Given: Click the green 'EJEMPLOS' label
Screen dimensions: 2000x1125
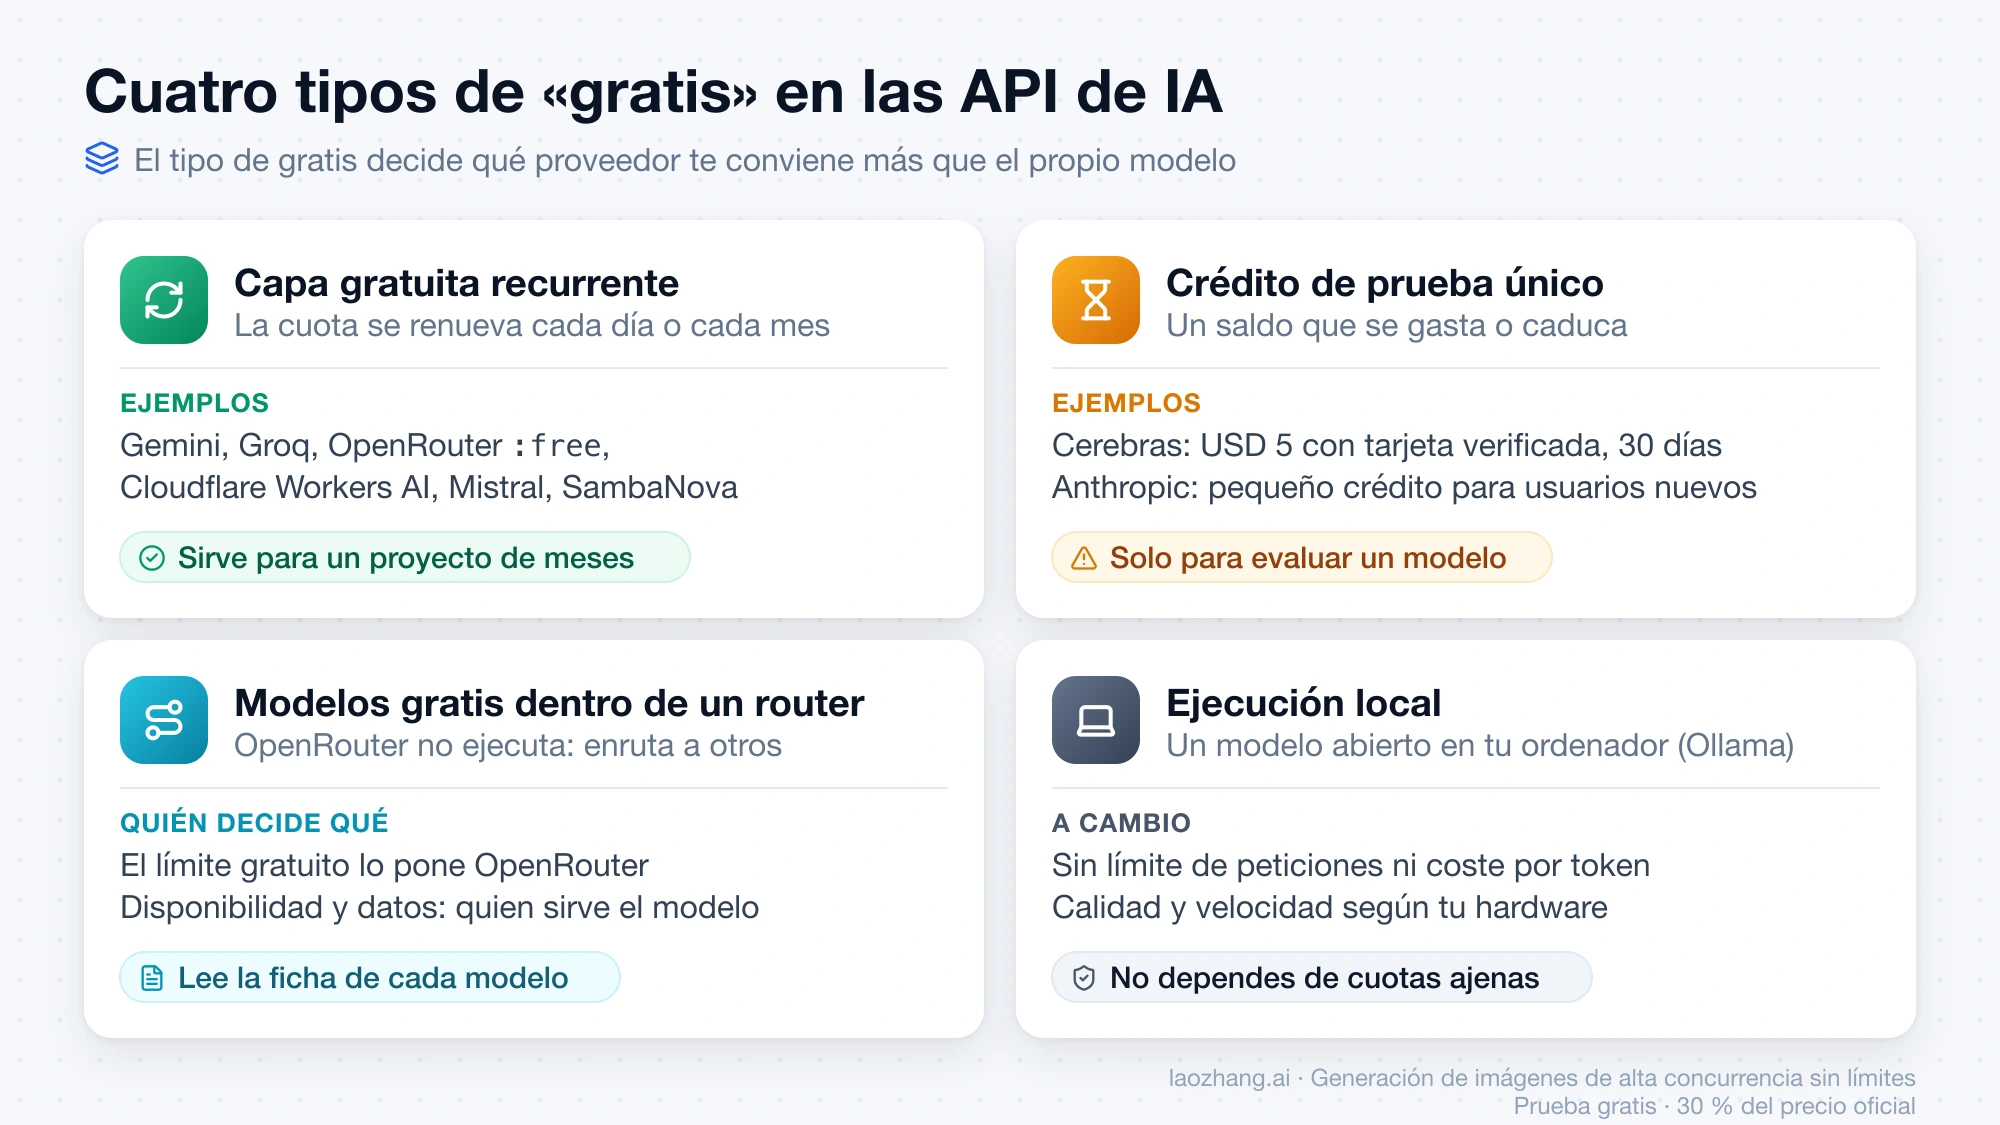Looking at the screenshot, I should pos(194,403).
